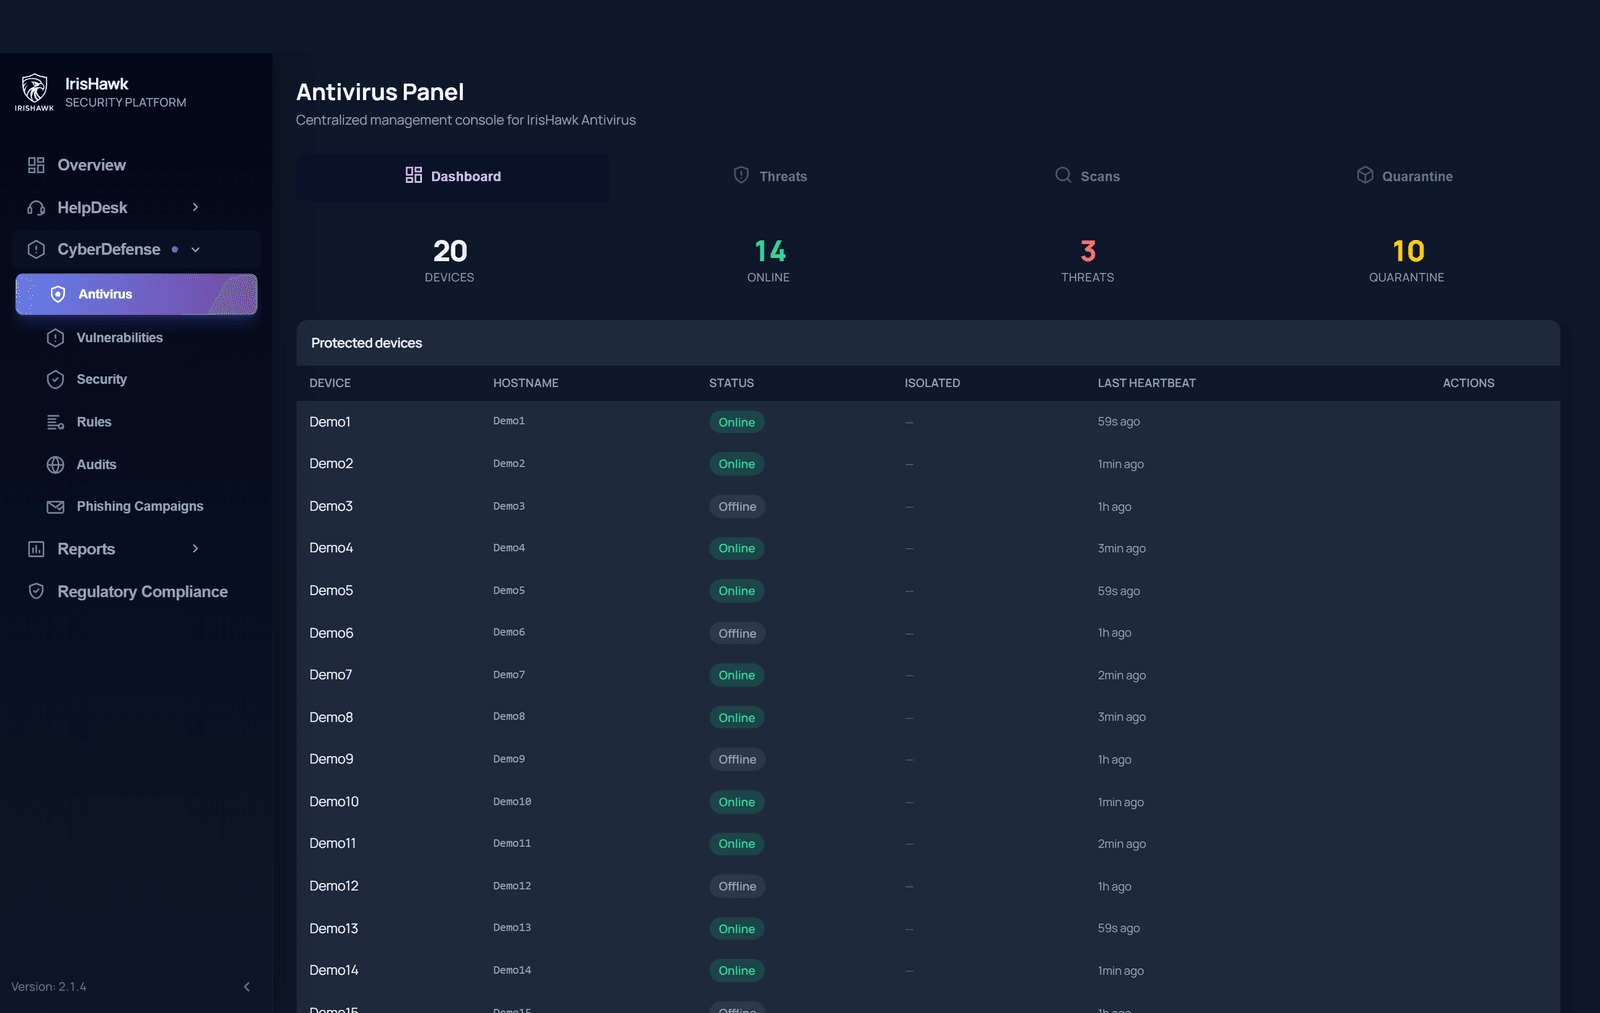Click the 10 Quarantine counter
The image size is (1600, 1013).
pos(1407,260)
